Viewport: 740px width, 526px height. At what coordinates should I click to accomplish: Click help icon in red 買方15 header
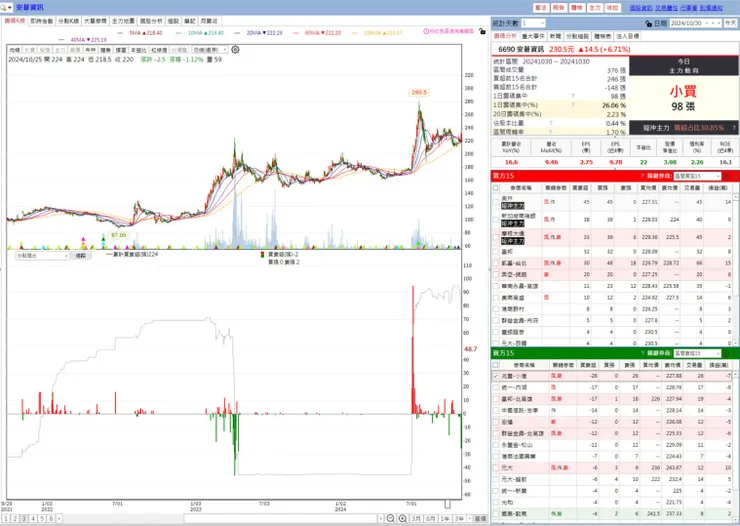tap(642, 176)
